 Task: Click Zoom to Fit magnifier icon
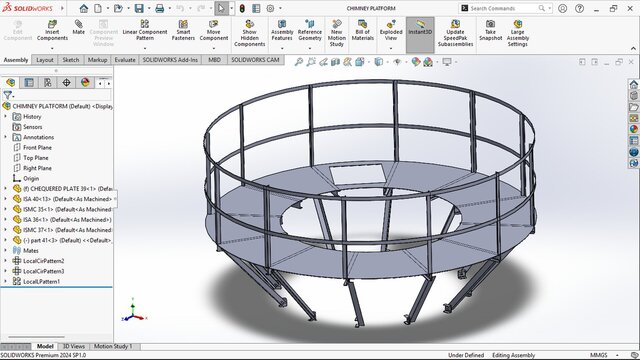click(299, 62)
